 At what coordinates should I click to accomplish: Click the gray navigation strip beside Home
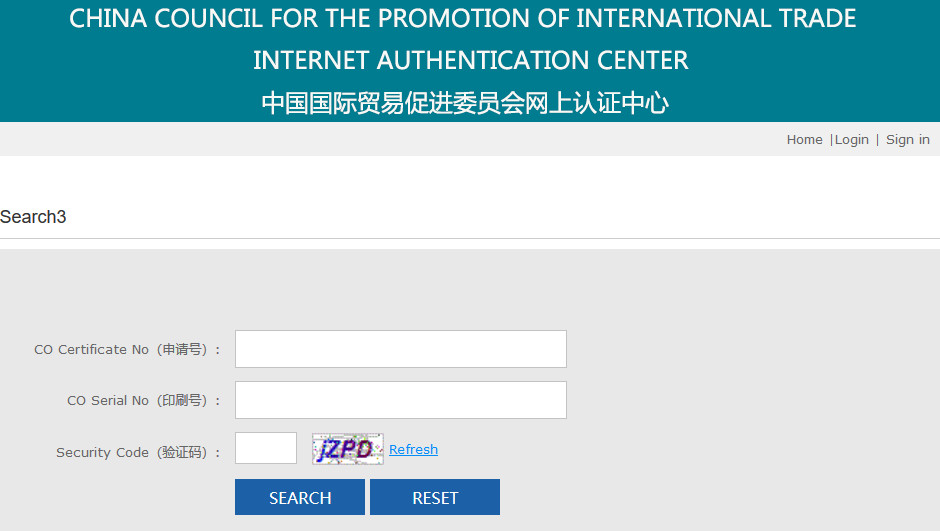click(390, 140)
